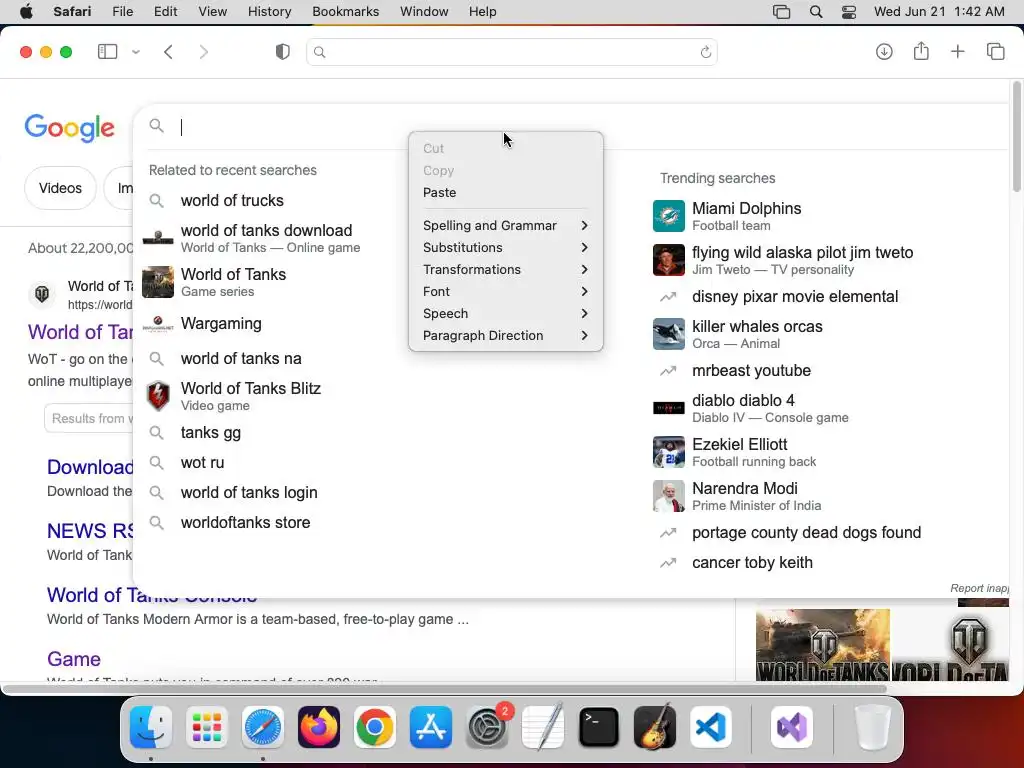
Task: Choose 'worldoftanks store' suggestion
Action: click(245, 522)
